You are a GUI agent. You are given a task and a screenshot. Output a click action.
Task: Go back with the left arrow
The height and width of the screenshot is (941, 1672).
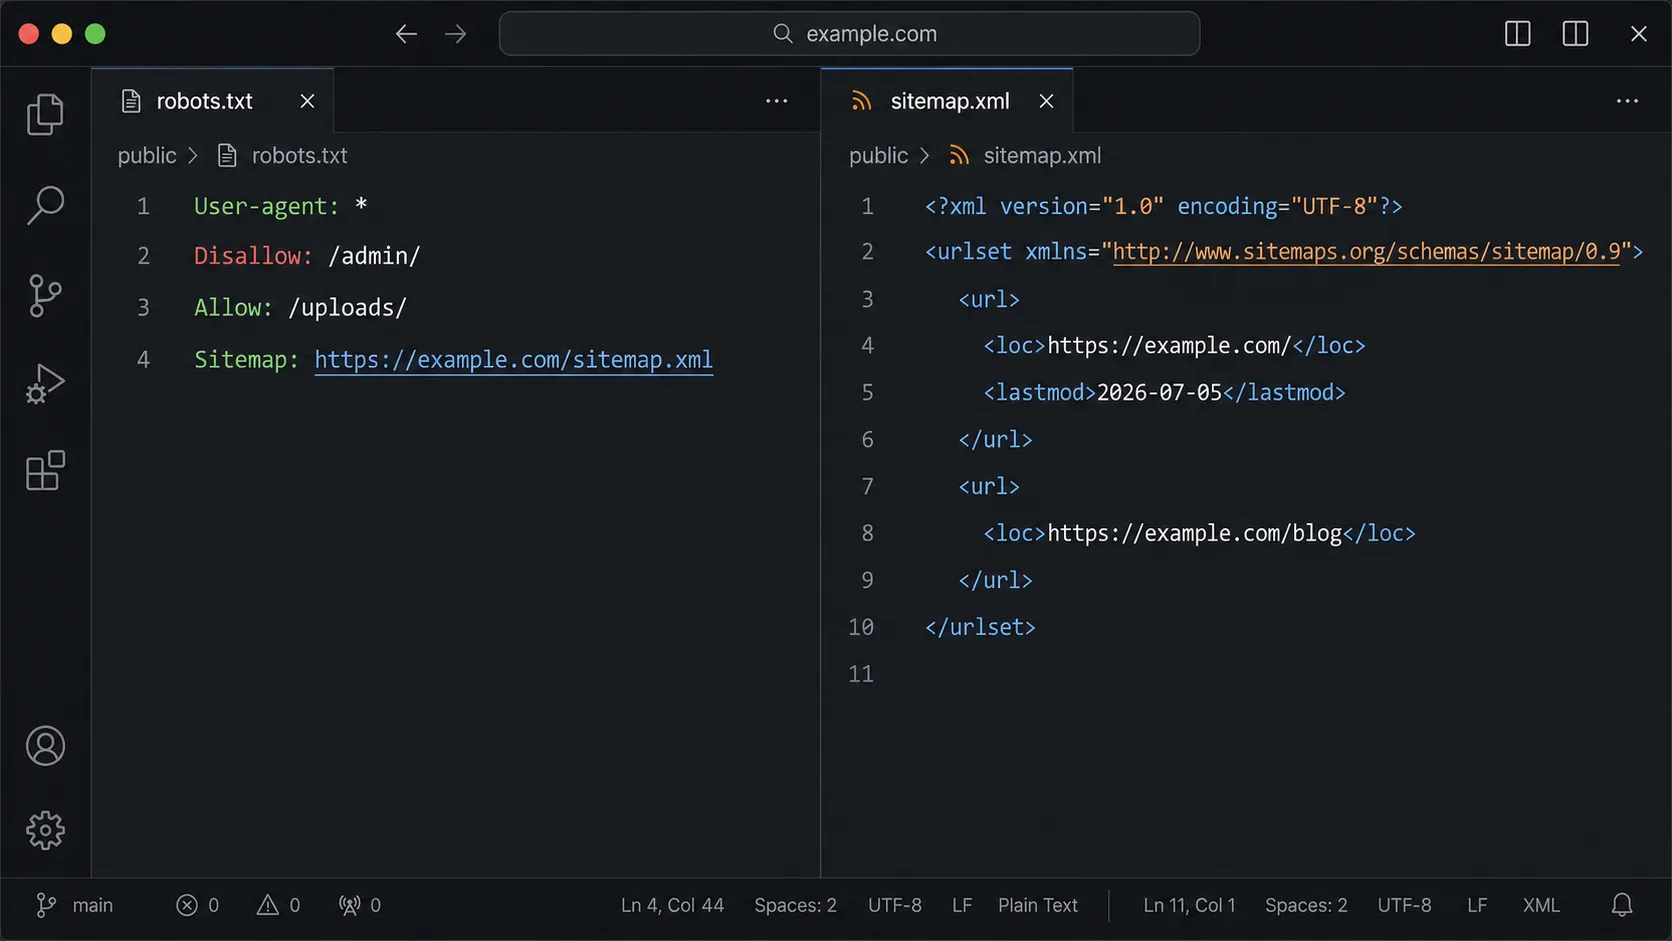click(406, 34)
